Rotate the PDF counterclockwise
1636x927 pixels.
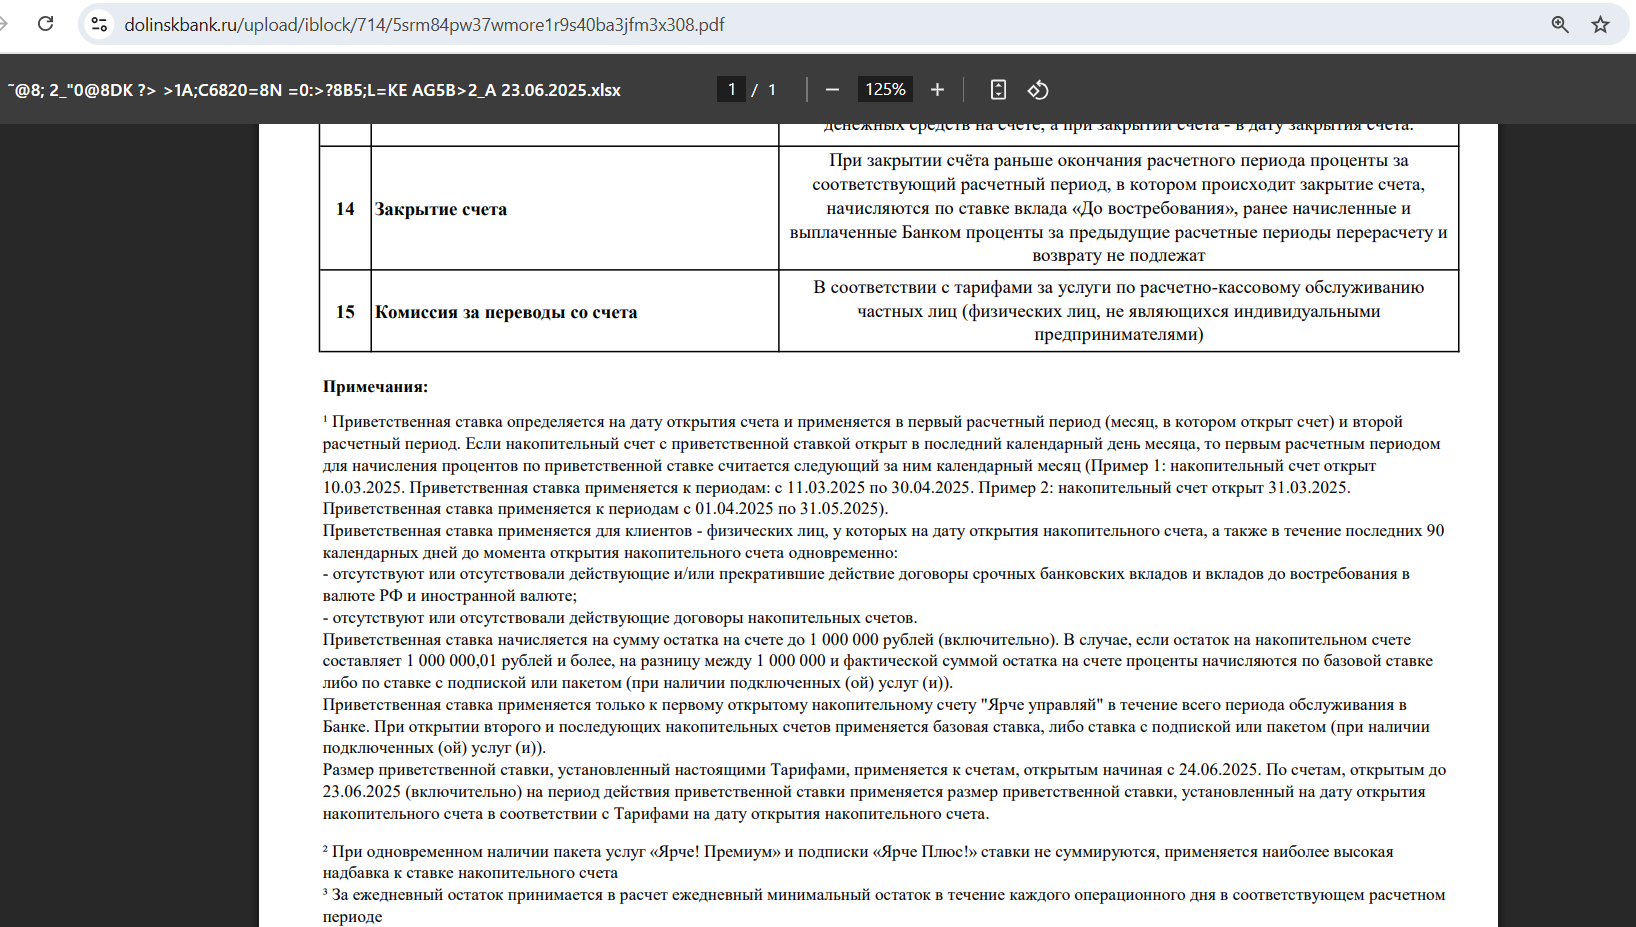click(x=1038, y=89)
